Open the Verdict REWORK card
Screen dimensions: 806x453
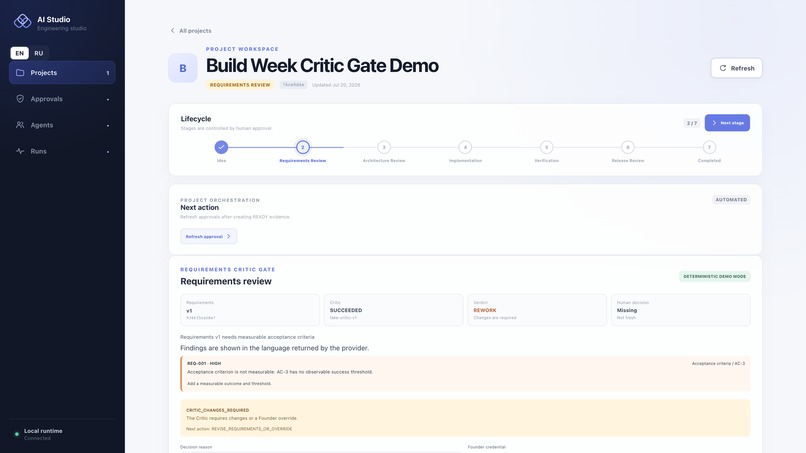537,310
